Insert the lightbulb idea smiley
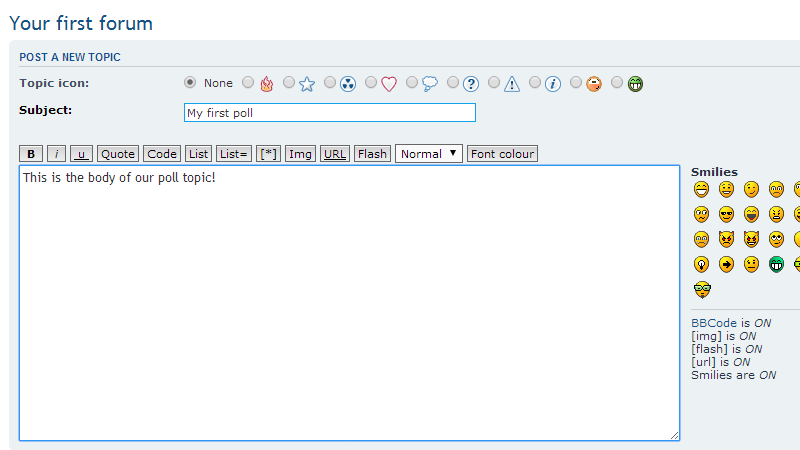Viewport: 800px width, 450px height. [x=700, y=264]
